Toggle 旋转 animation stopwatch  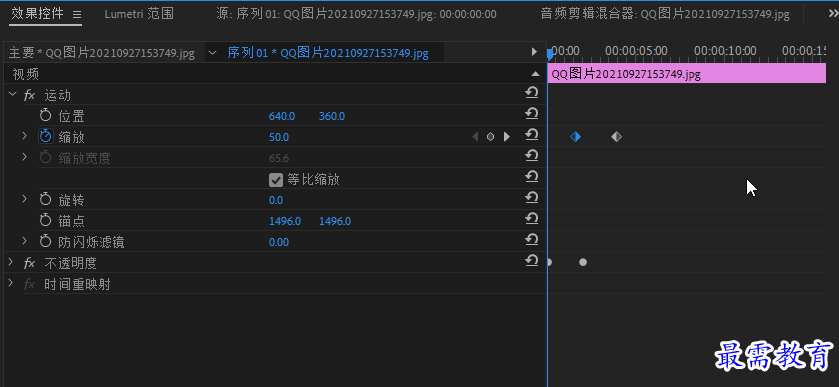coord(46,199)
